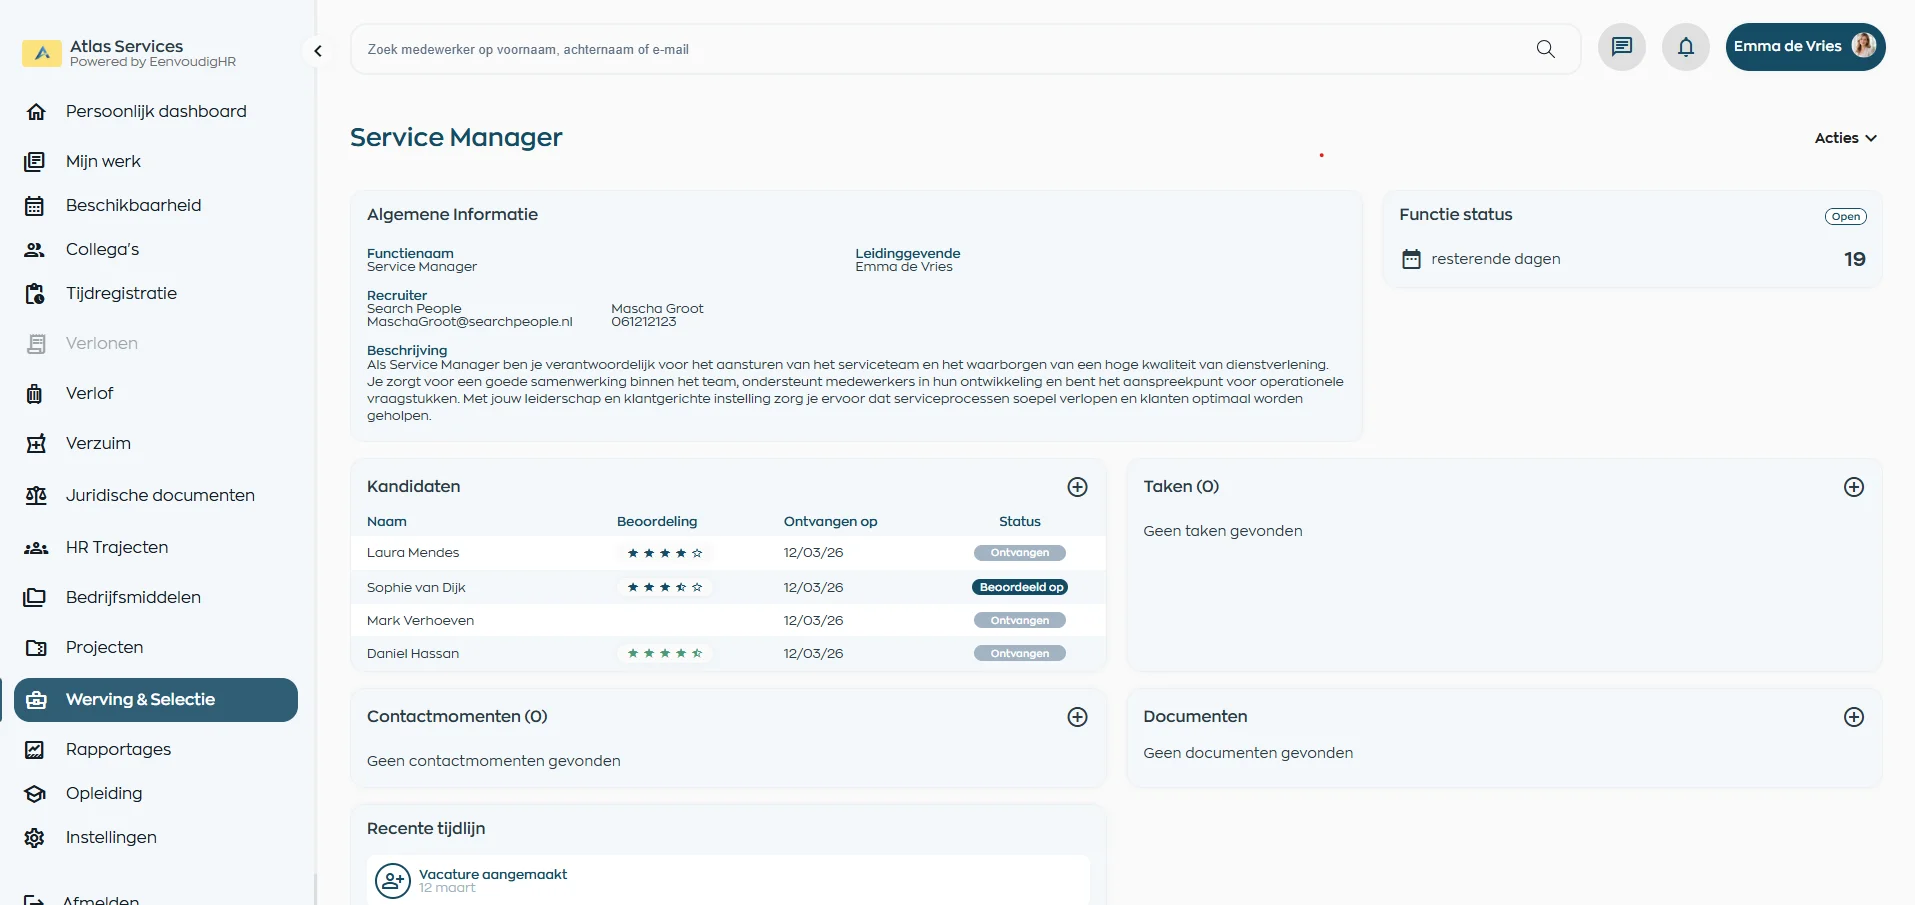The image size is (1915, 905).
Task: Open the calendar icon next to resterende dagen
Action: 1411,258
